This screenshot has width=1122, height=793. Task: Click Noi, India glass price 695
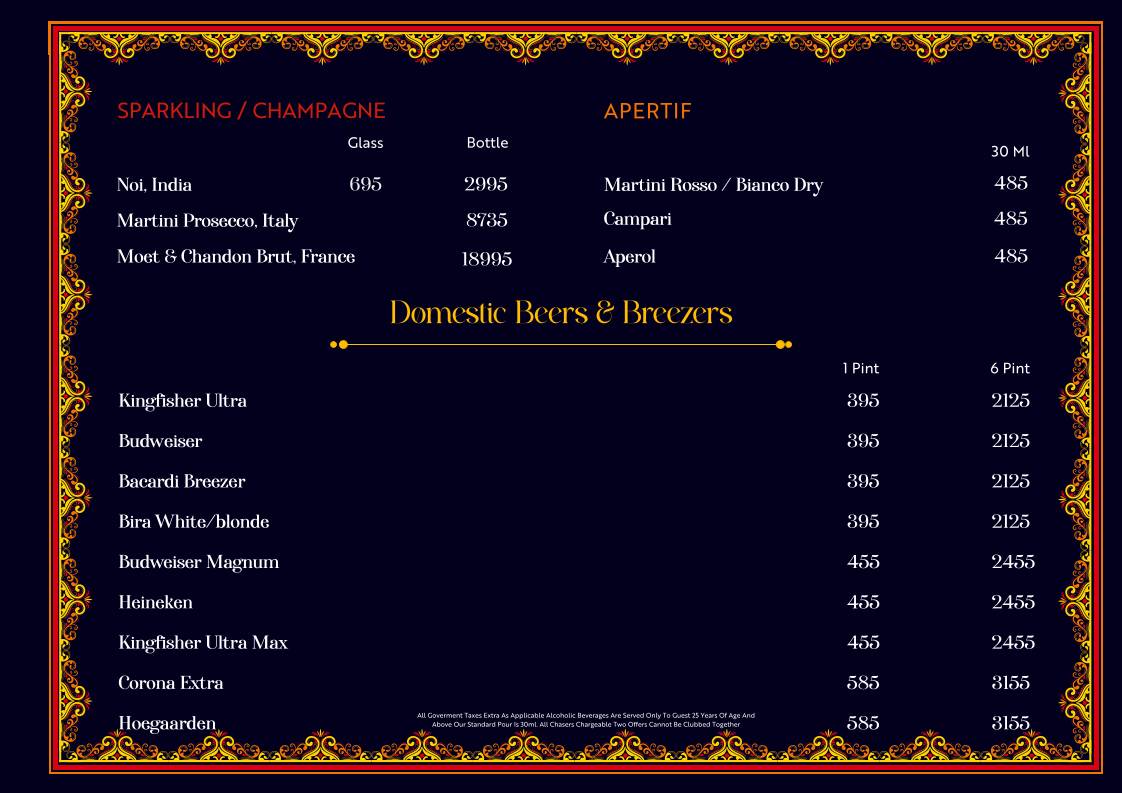(366, 185)
